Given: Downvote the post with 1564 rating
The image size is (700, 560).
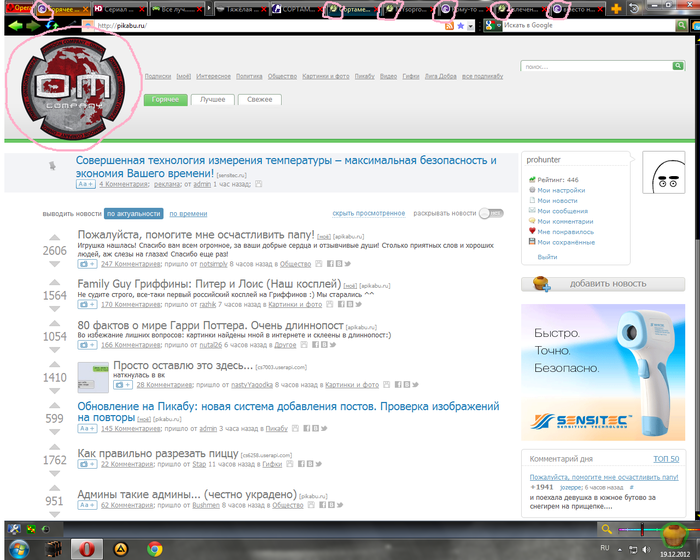Looking at the screenshot, I should click(54, 309).
